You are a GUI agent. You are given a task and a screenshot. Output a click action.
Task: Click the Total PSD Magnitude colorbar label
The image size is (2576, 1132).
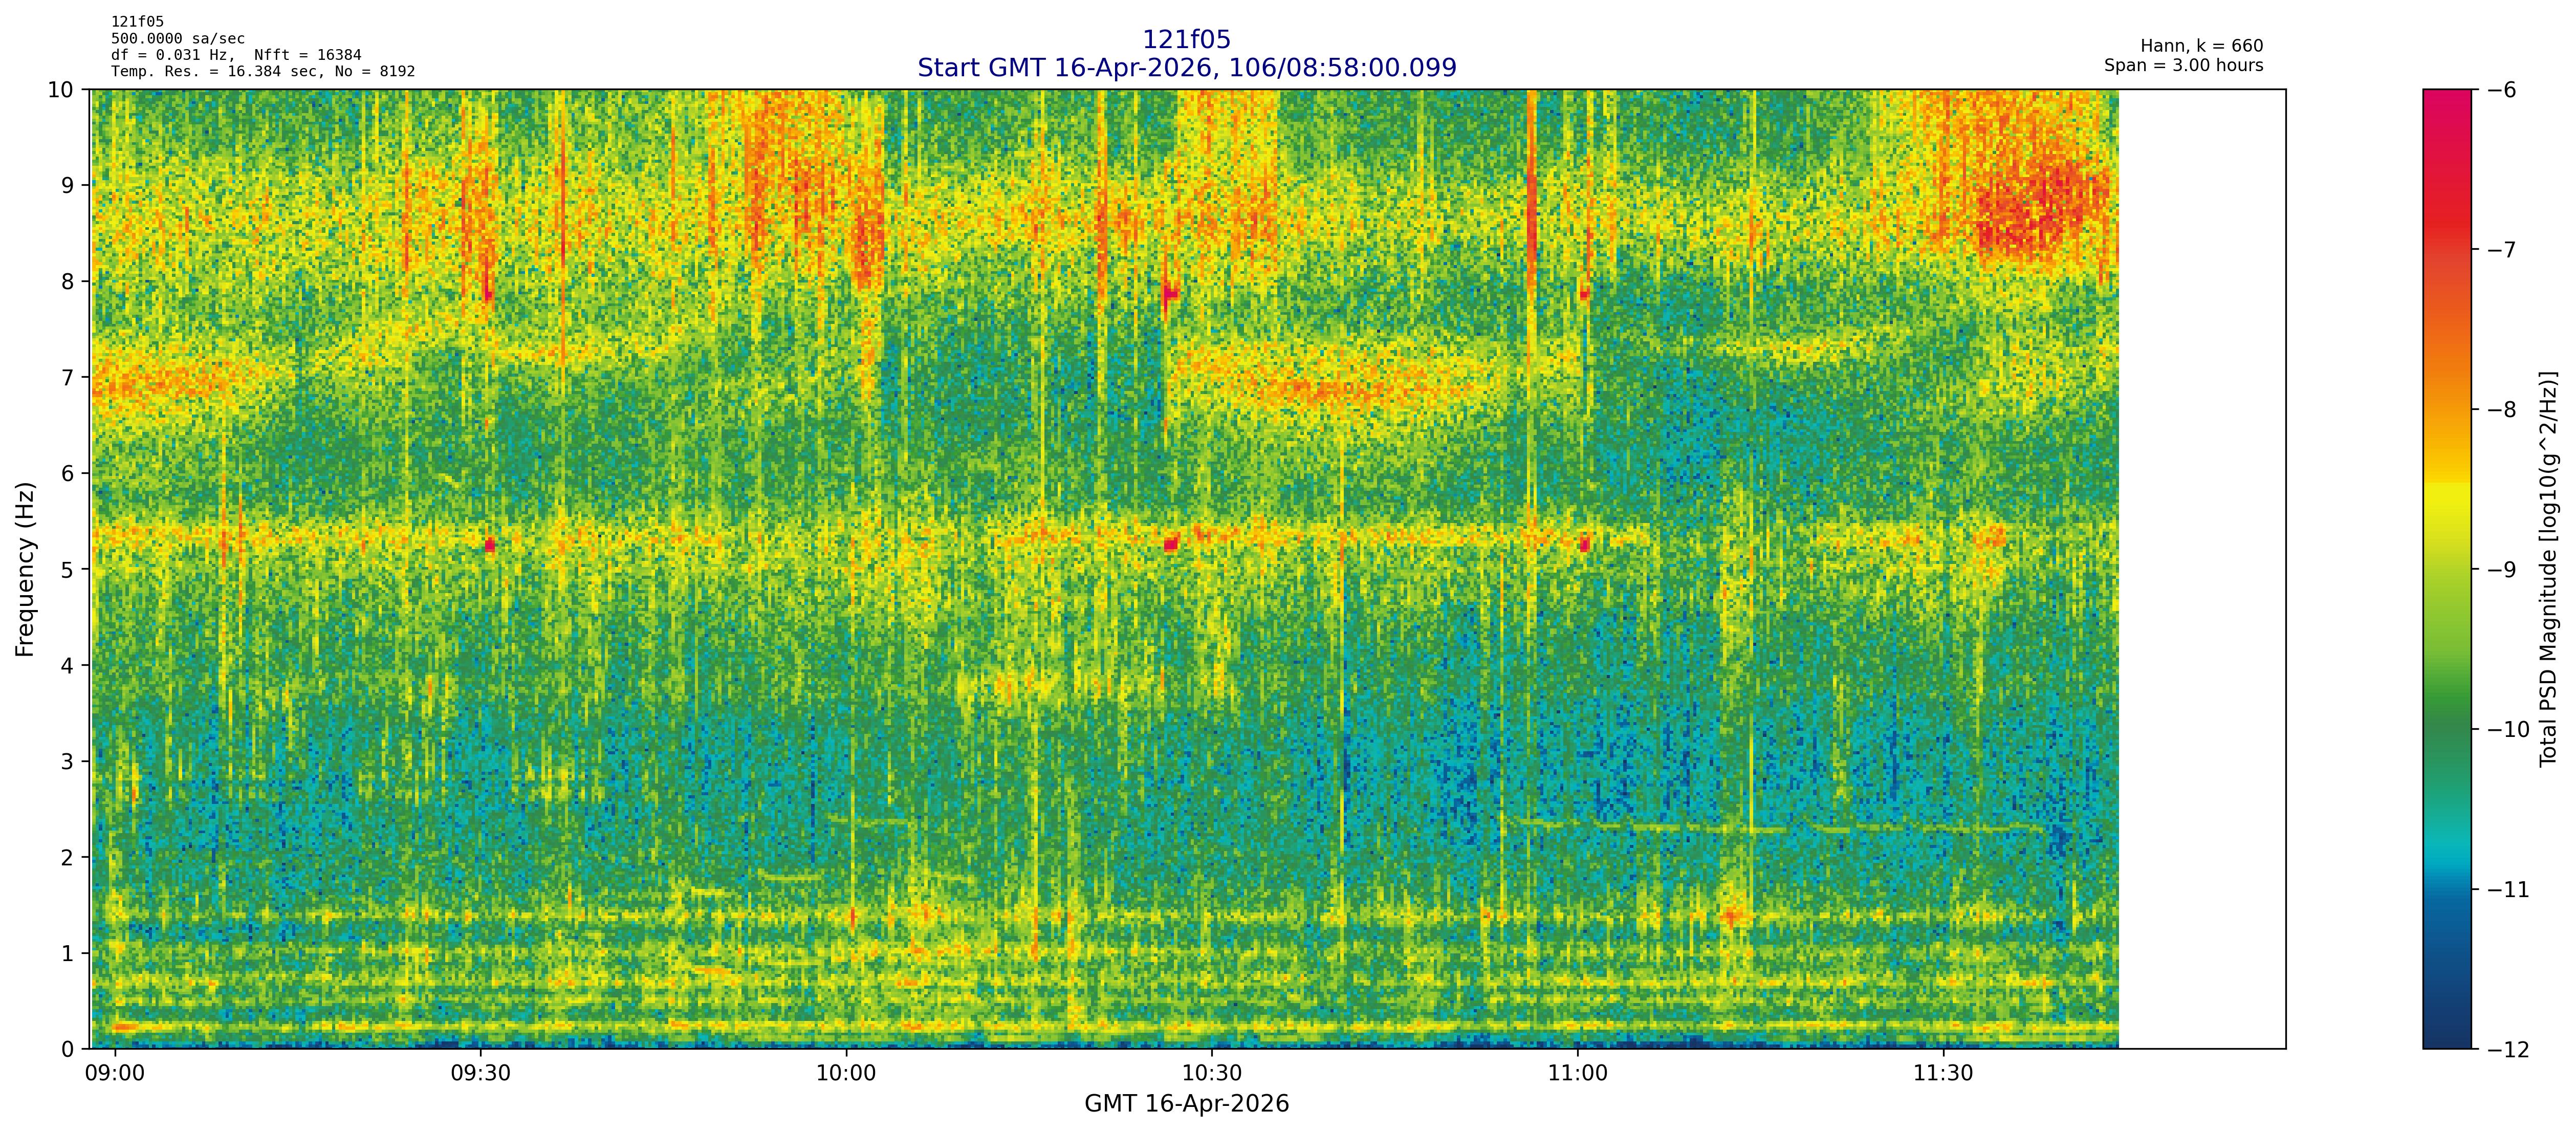pyautogui.click(x=2549, y=569)
